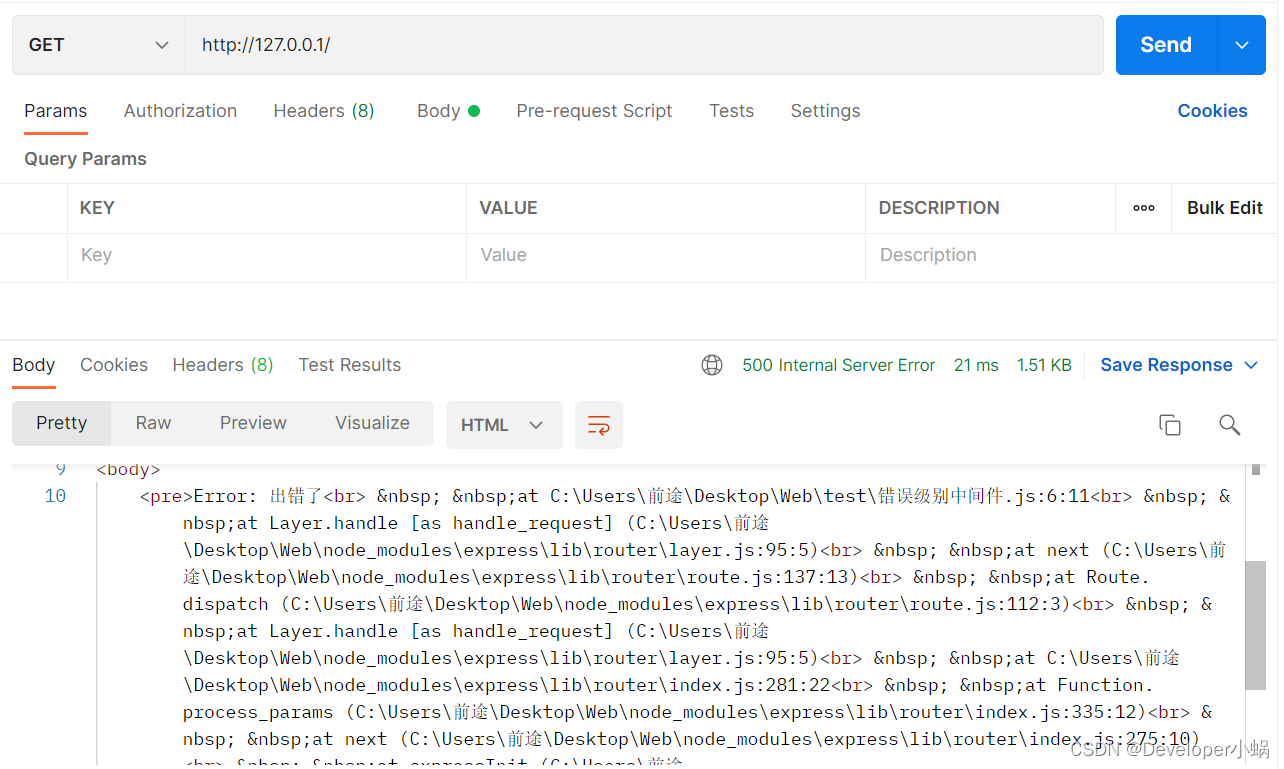Click the Description input cell
The image size is (1284, 769).
click(1070, 256)
